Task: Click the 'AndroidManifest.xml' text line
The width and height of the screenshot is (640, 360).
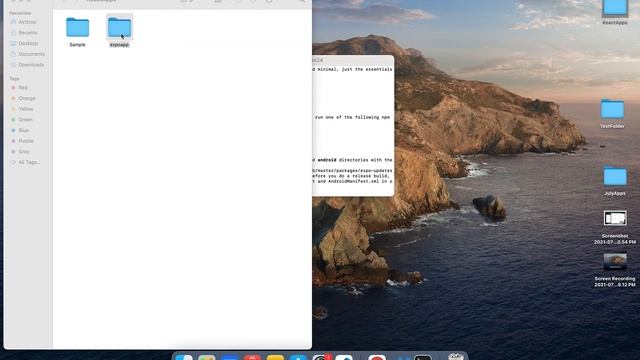Action: 353,181
